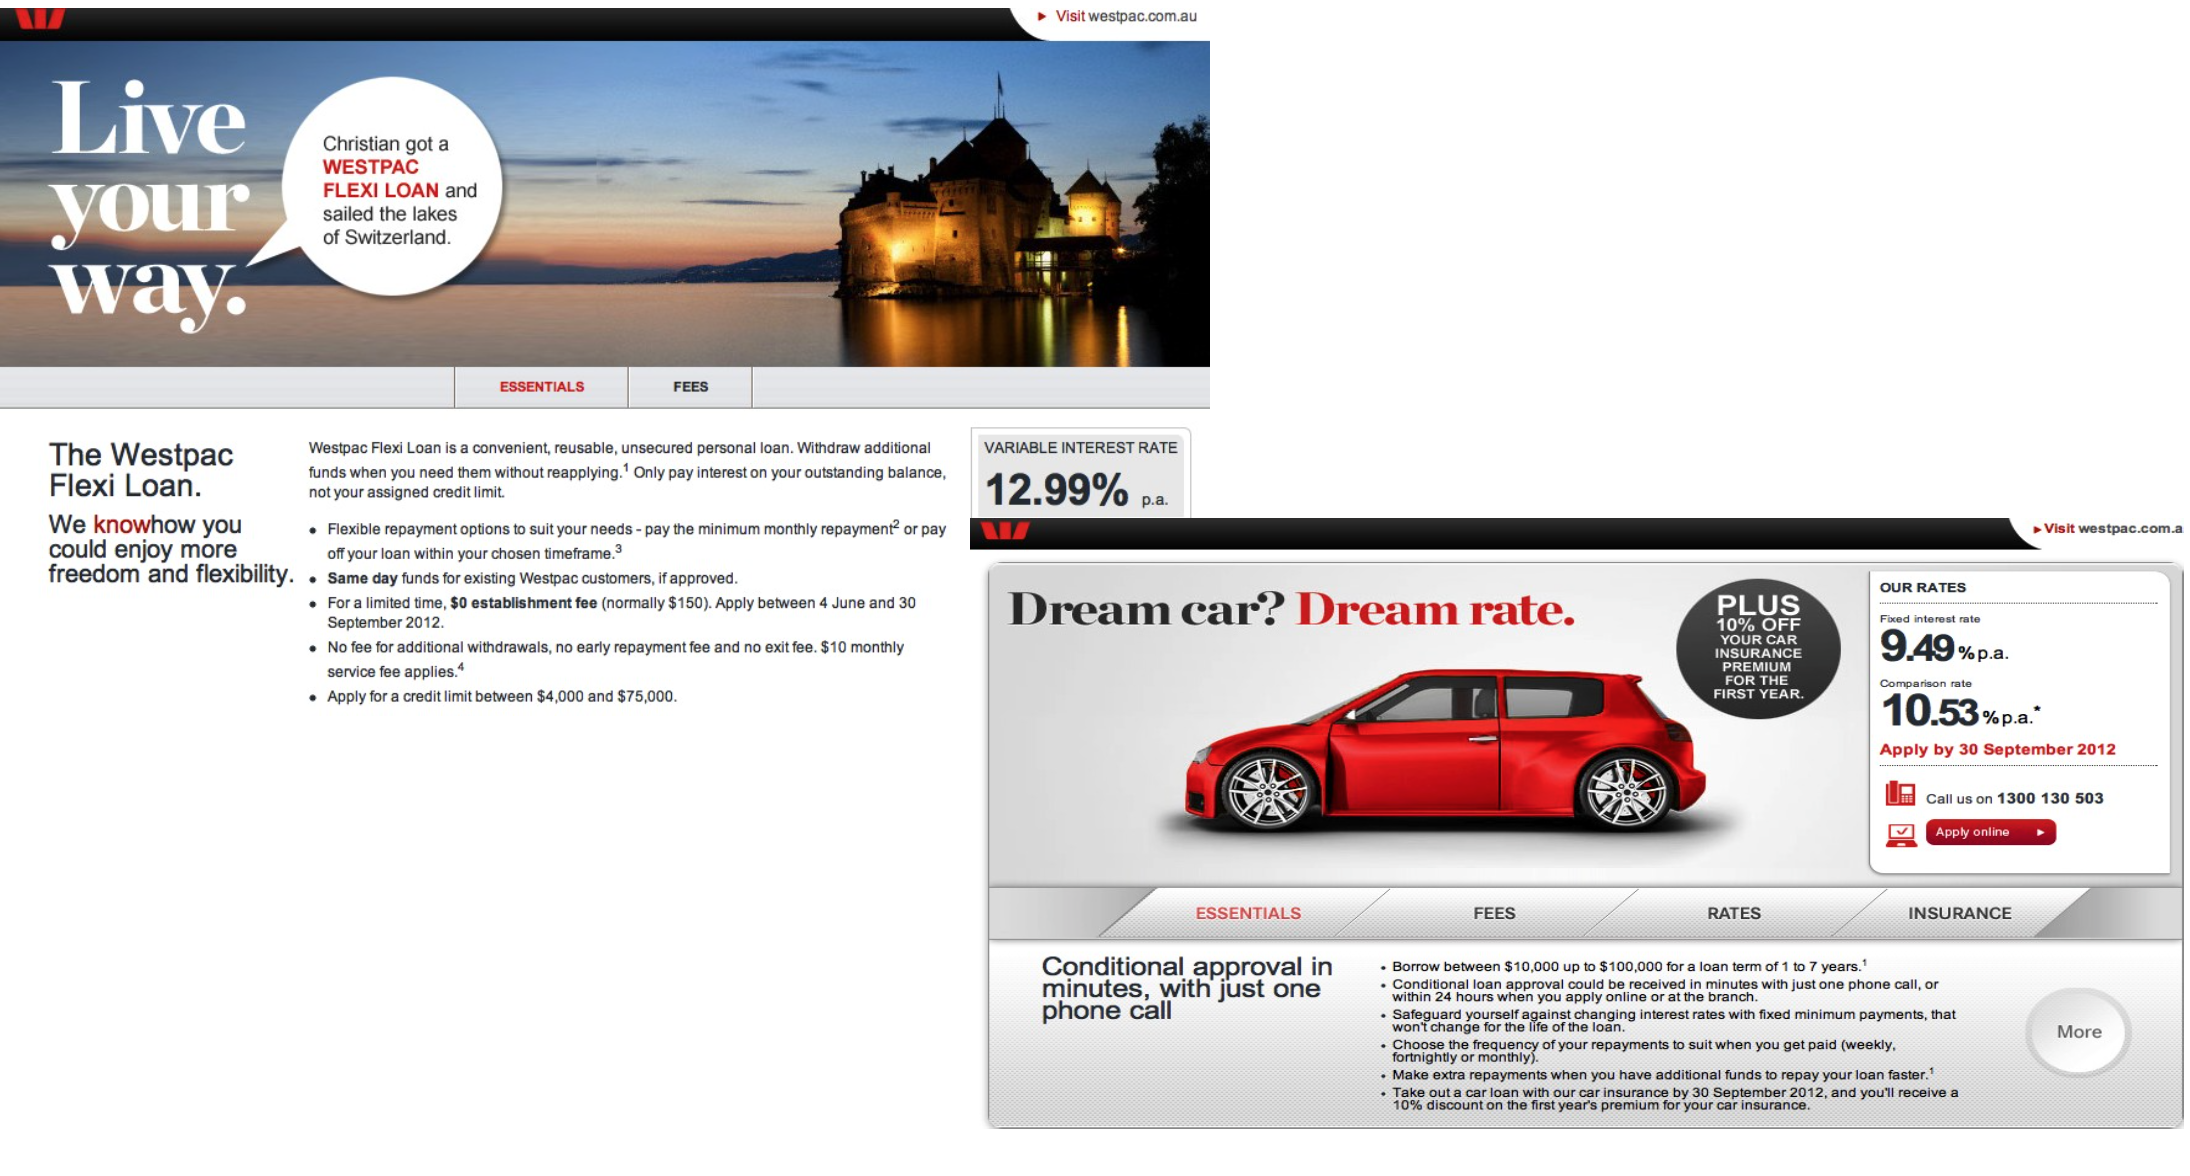The height and width of the screenshot is (1176, 2190).
Task: Click the arrow inside Apply online button
Action: pyautogui.click(x=2040, y=832)
